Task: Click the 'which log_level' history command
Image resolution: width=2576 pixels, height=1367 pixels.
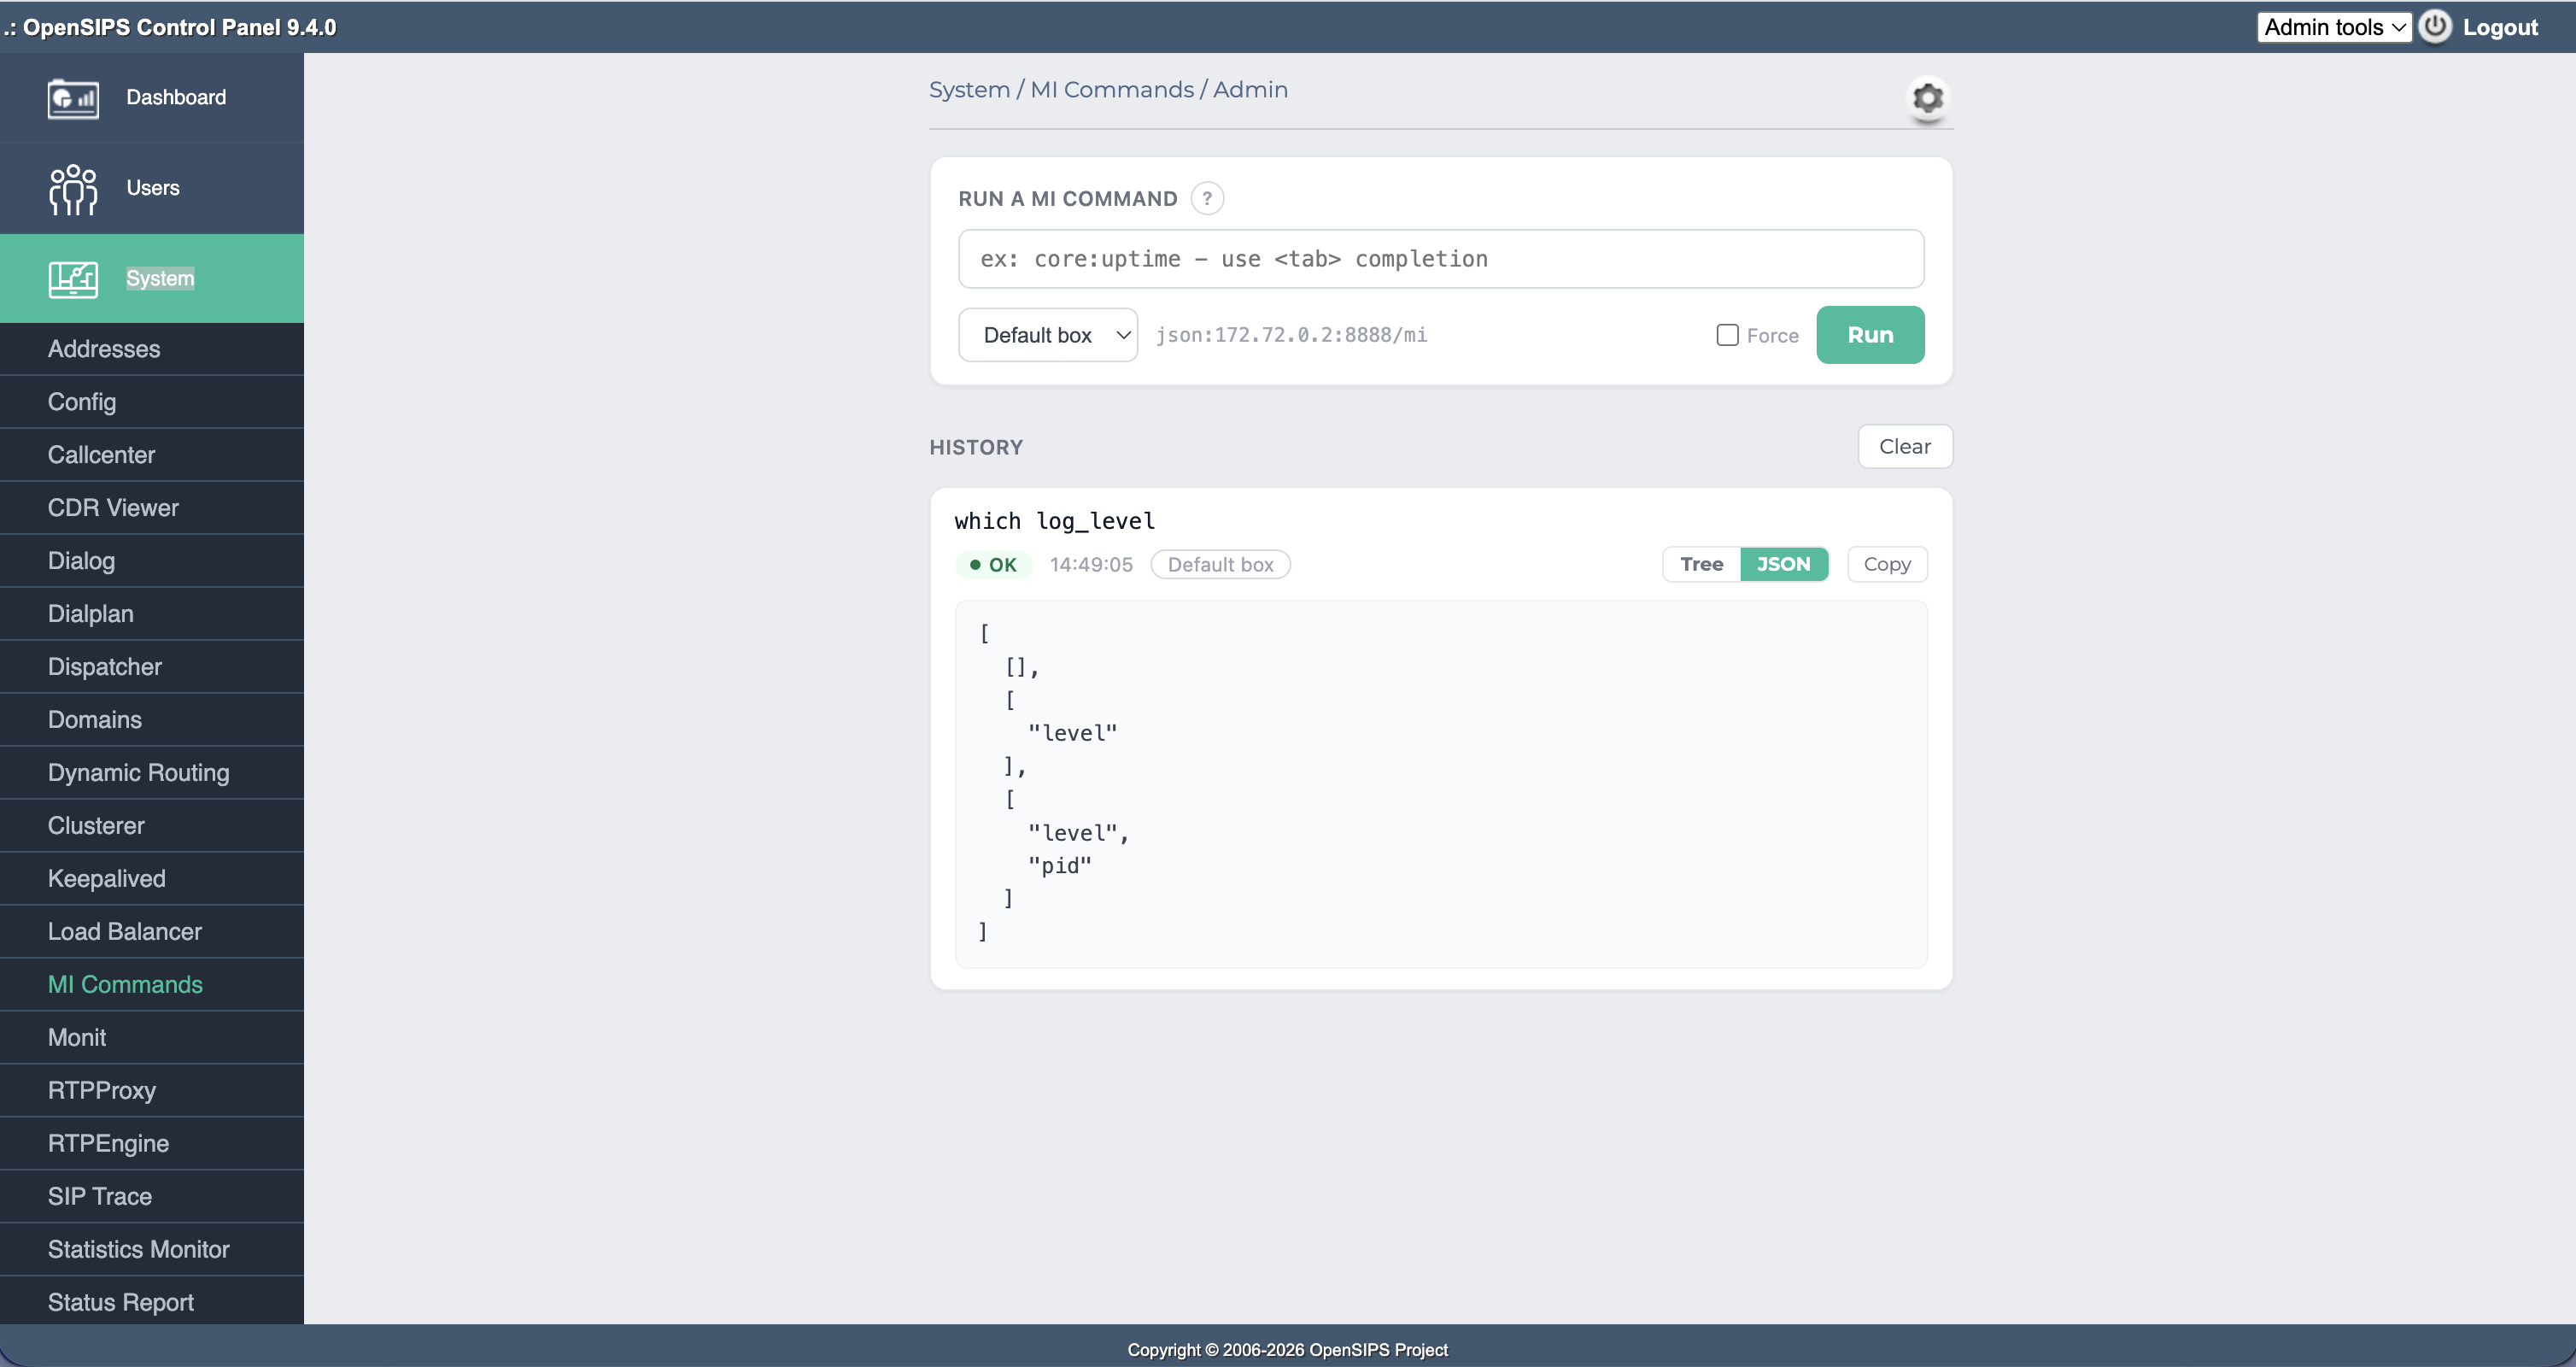Action: [x=1054, y=521]
